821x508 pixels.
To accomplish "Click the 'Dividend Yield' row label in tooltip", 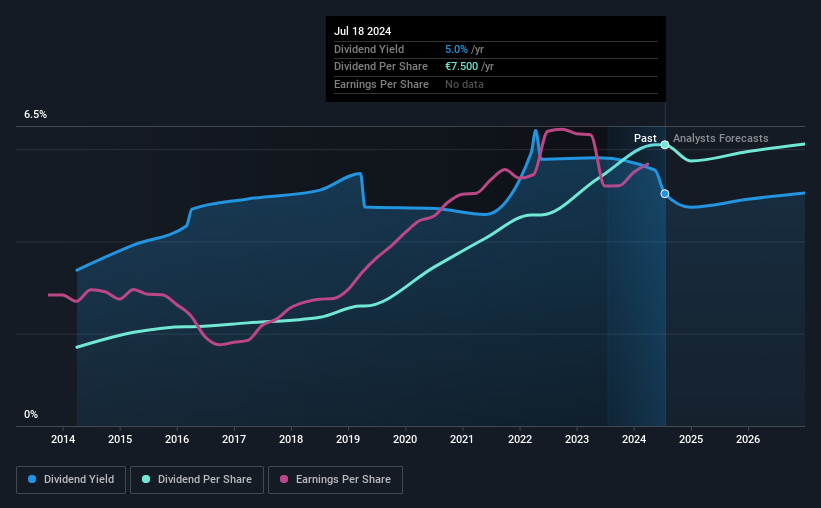I will click(369, 49).
